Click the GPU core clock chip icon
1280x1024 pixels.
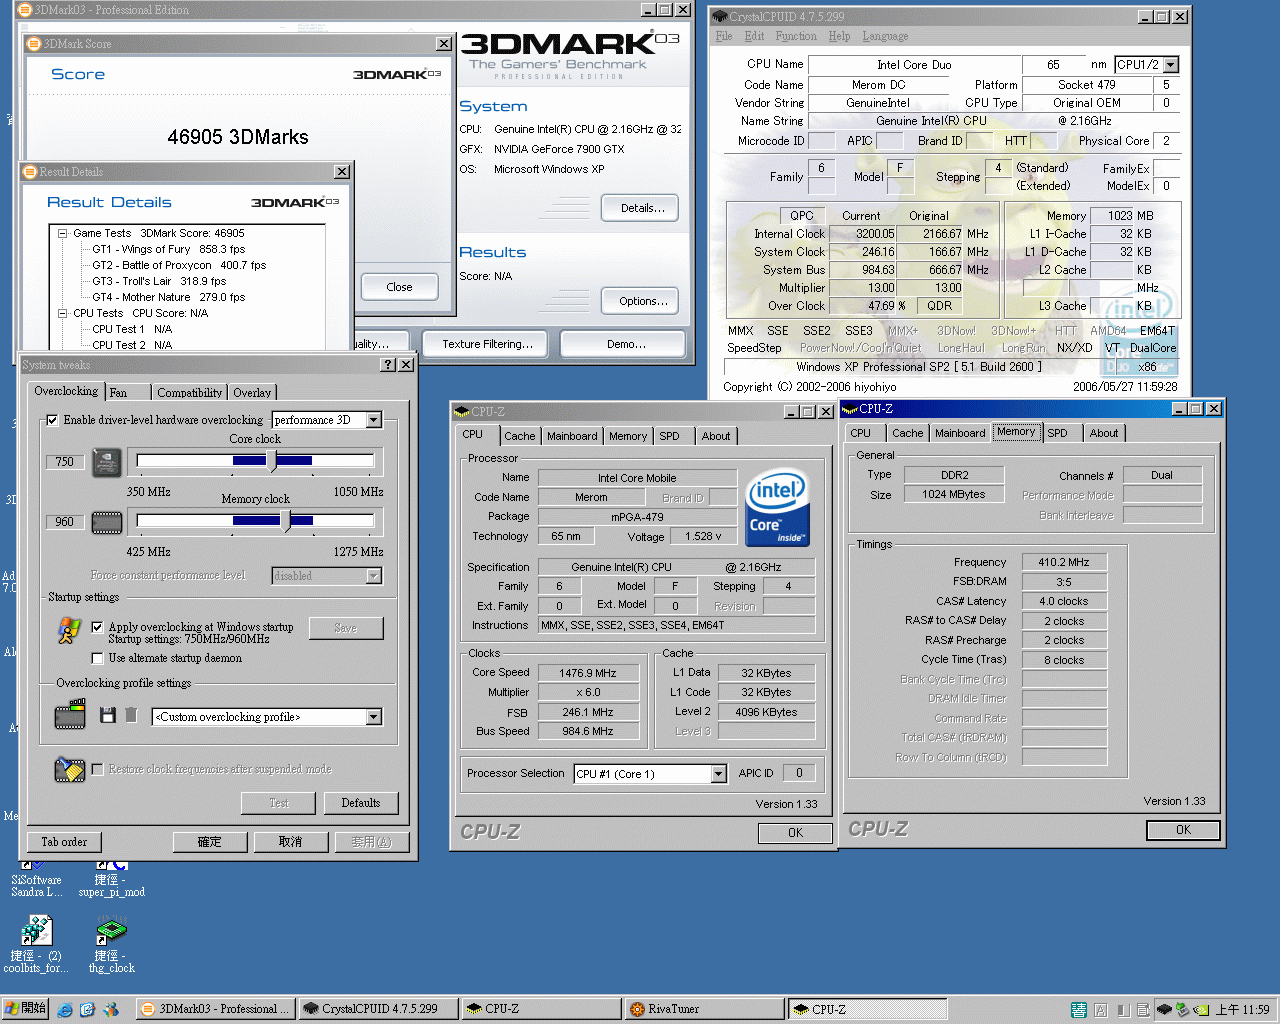click(107, 462)
